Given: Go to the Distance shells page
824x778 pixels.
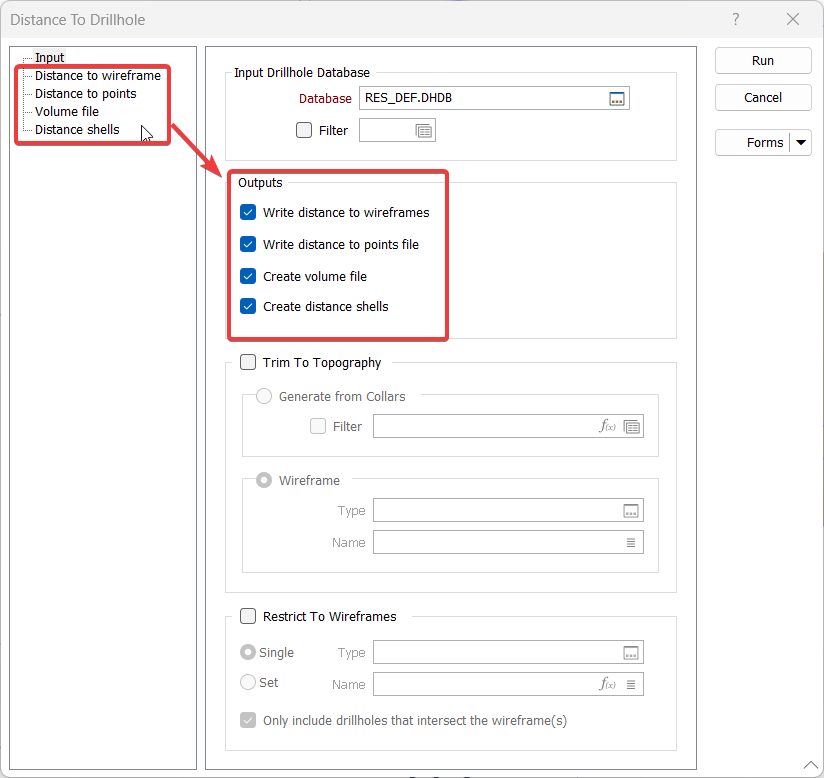Looking at the screenshot, I should pyautogui.click(x=77, y=130).
